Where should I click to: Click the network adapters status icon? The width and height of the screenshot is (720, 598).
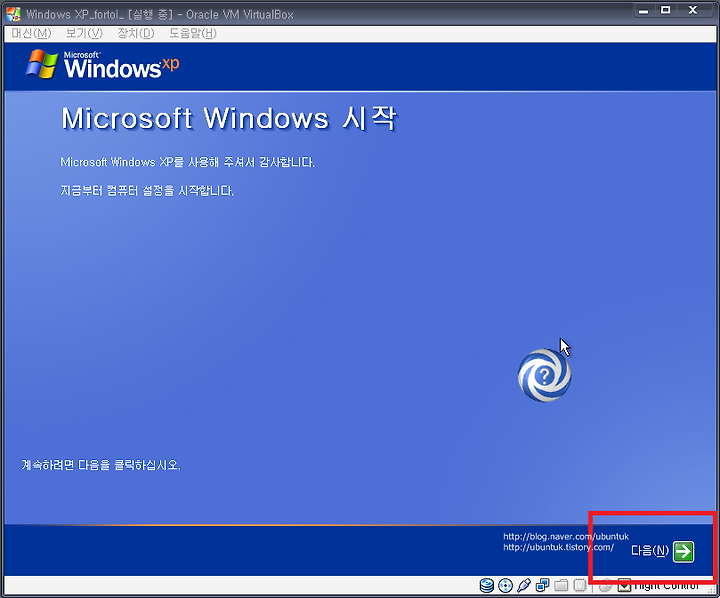(542, 585)
